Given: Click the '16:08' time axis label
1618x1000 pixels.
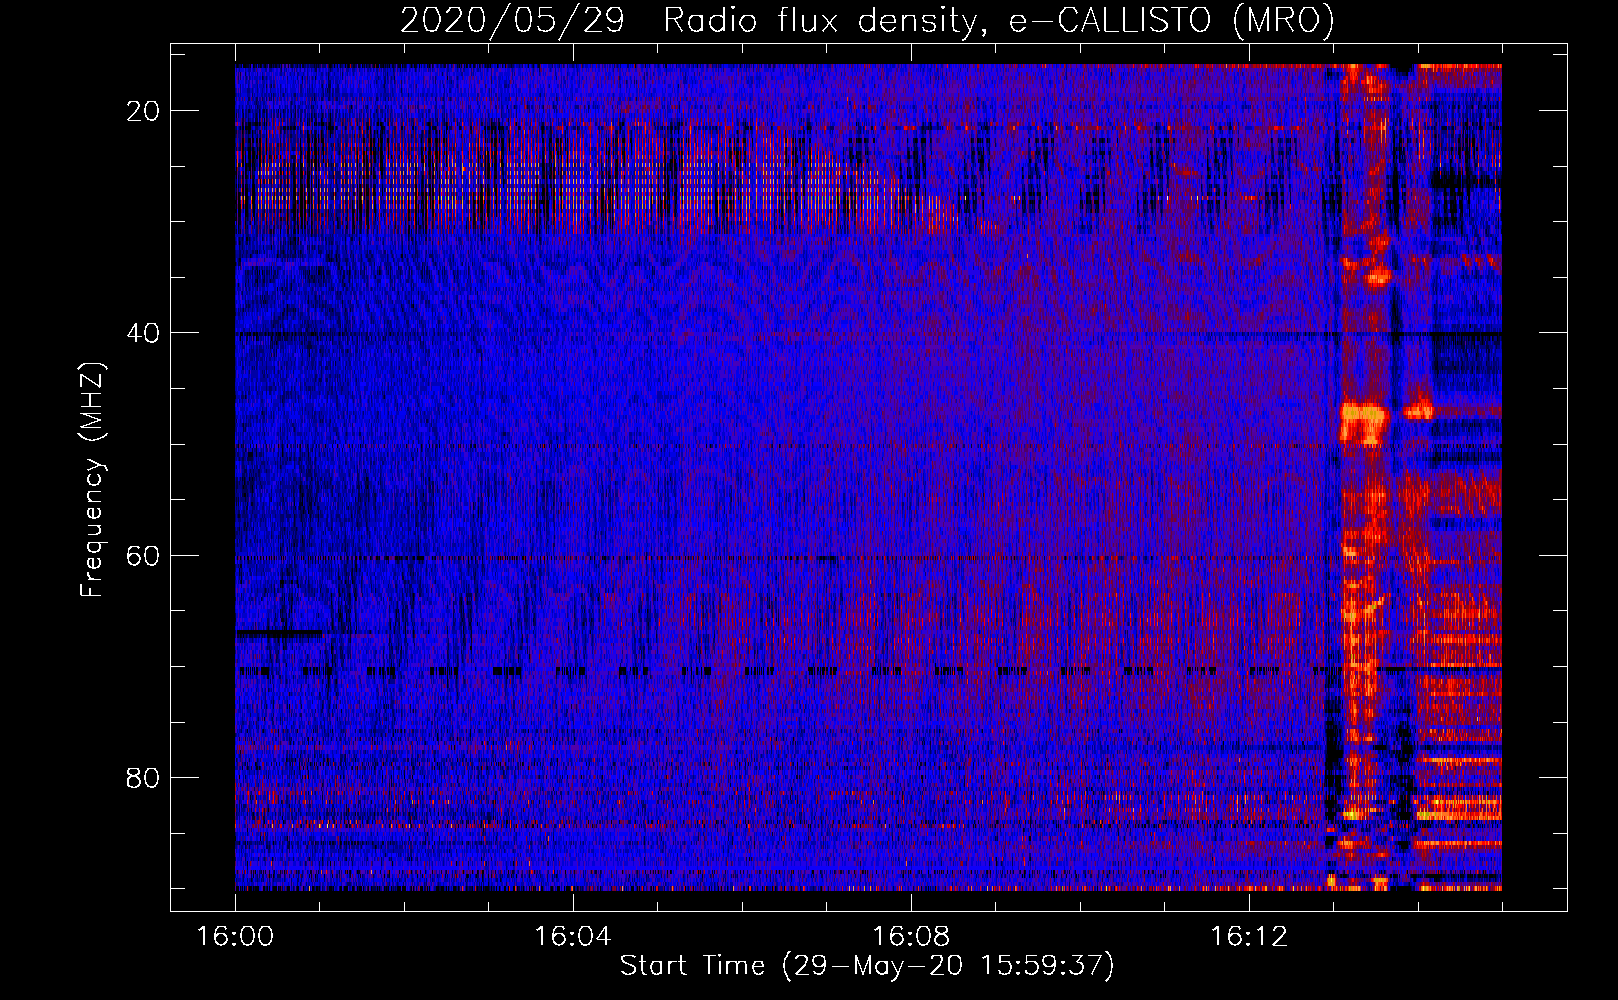Looking at the screenshot, I should pyautogui.click(x=911, y=937).
